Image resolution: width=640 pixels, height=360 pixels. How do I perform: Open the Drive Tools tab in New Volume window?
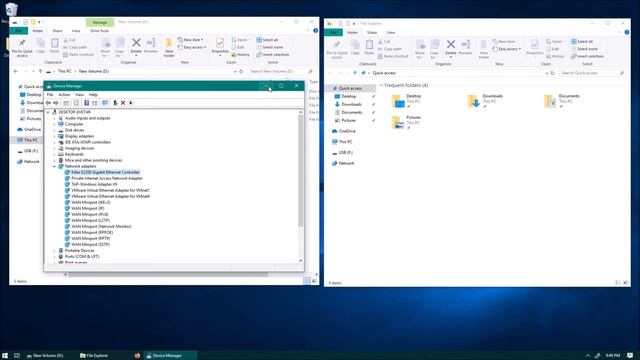pyautogui.click(x=100, y=31)
